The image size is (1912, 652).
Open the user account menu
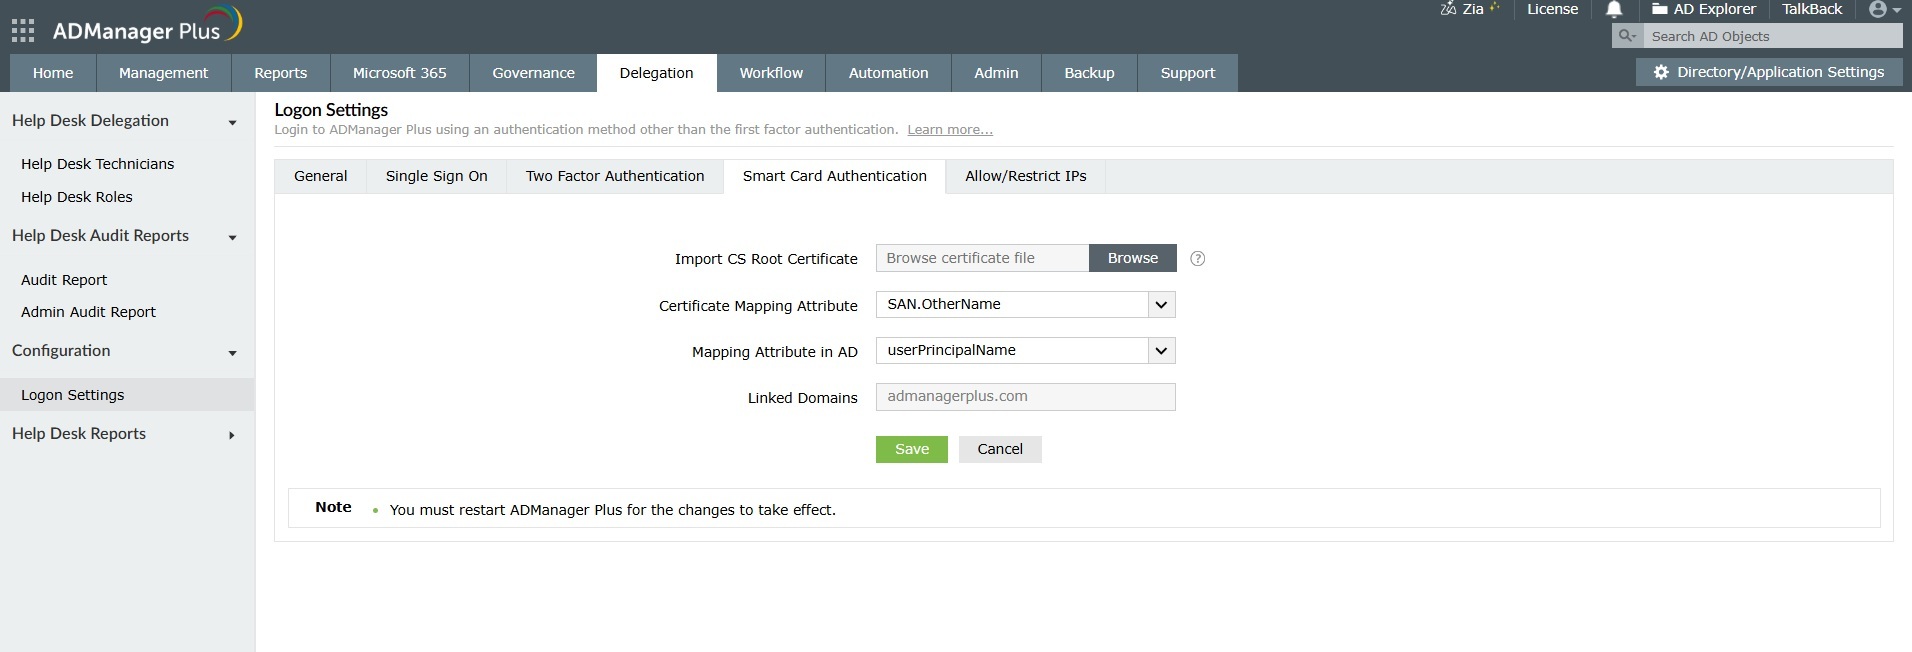(x=1885, y=9)
